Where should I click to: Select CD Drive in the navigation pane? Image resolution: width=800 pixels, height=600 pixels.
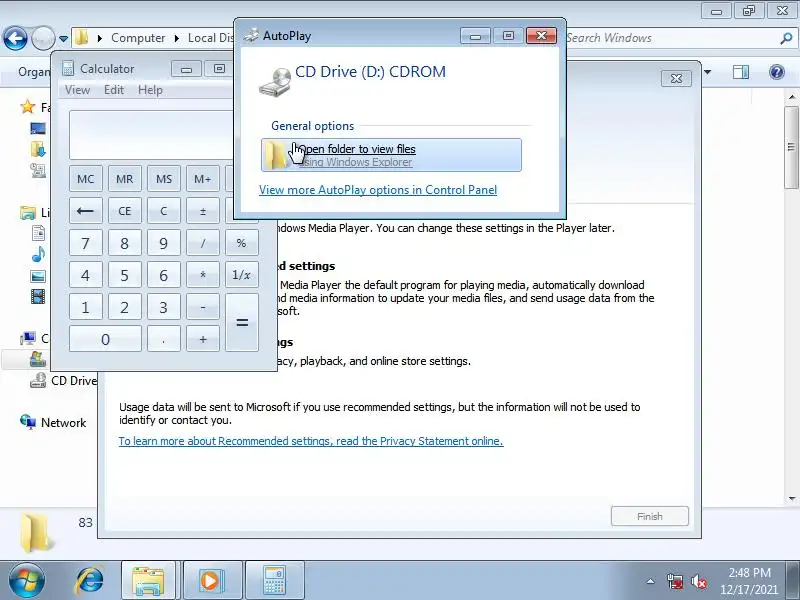pos(63,381)
